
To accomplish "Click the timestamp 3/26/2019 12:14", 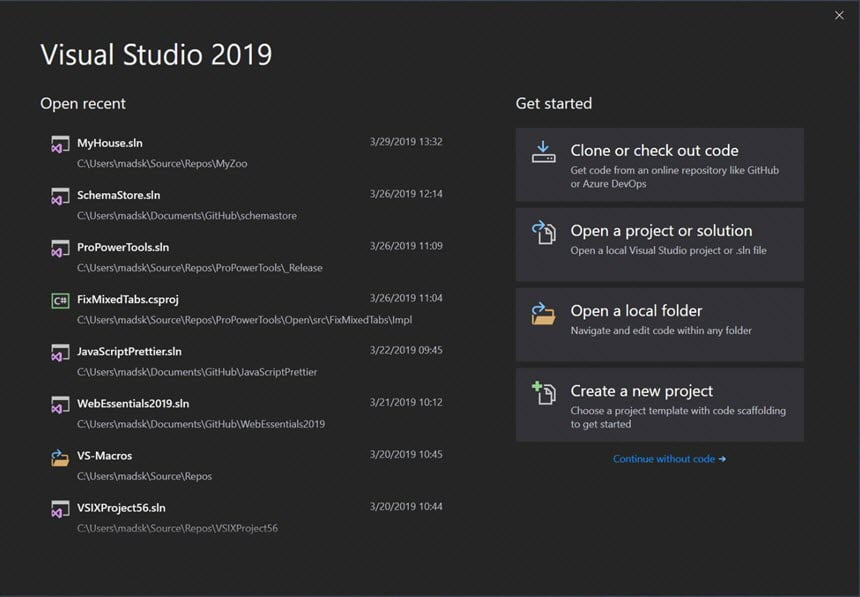I will [x=406, y=194].
